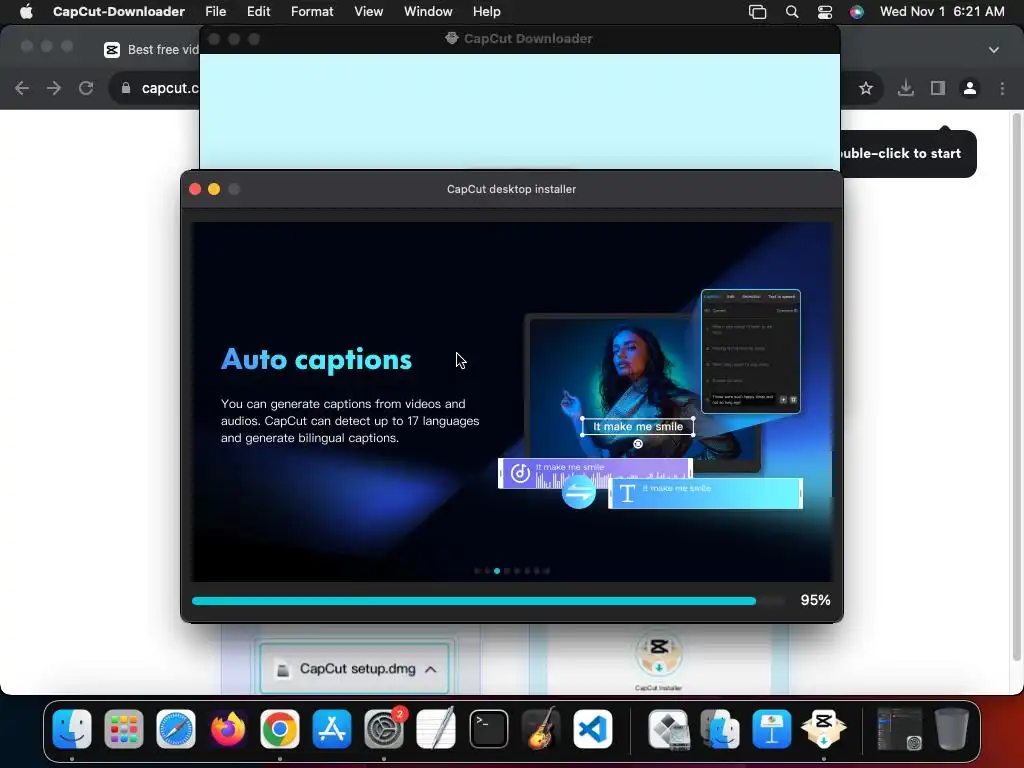Click the CapCut installer box icon in Dock
This screenshot has width=1024, height=768.
[x=824, y=729]
